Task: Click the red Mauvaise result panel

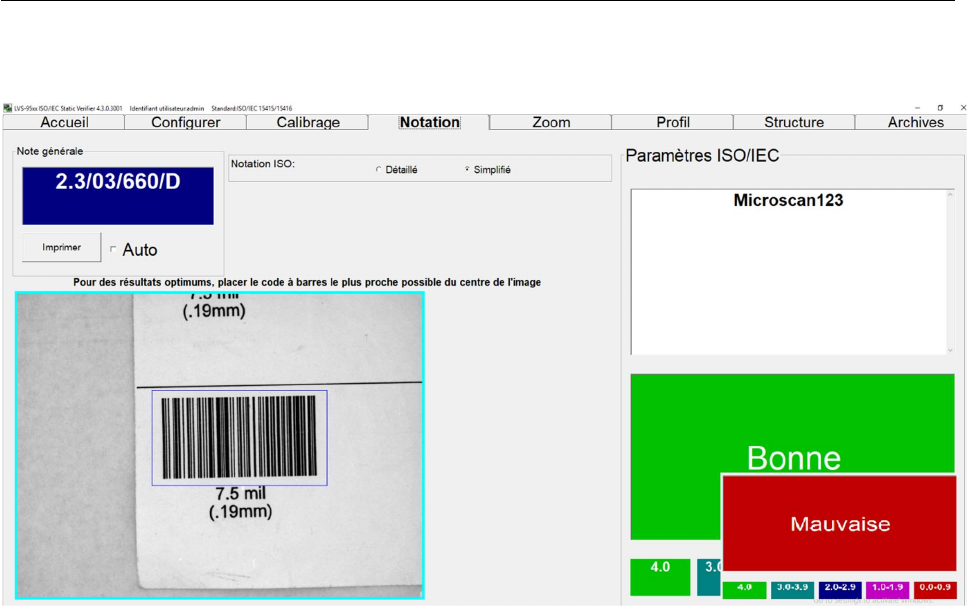Action: pyautogui.click(x=839, y=523)
